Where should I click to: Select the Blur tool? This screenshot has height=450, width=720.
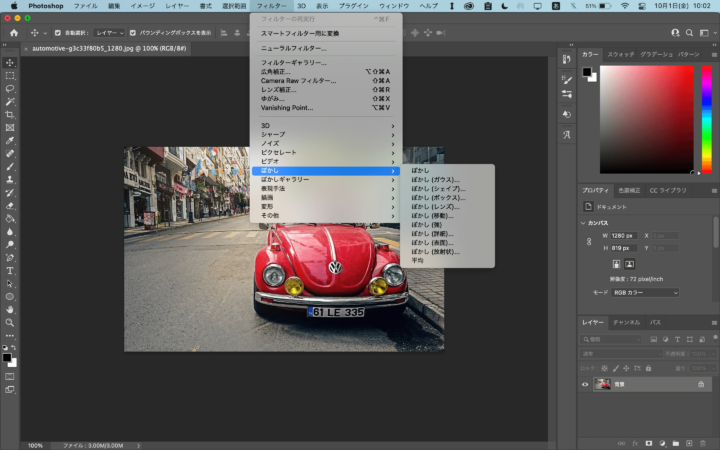[x=10, y=231]
